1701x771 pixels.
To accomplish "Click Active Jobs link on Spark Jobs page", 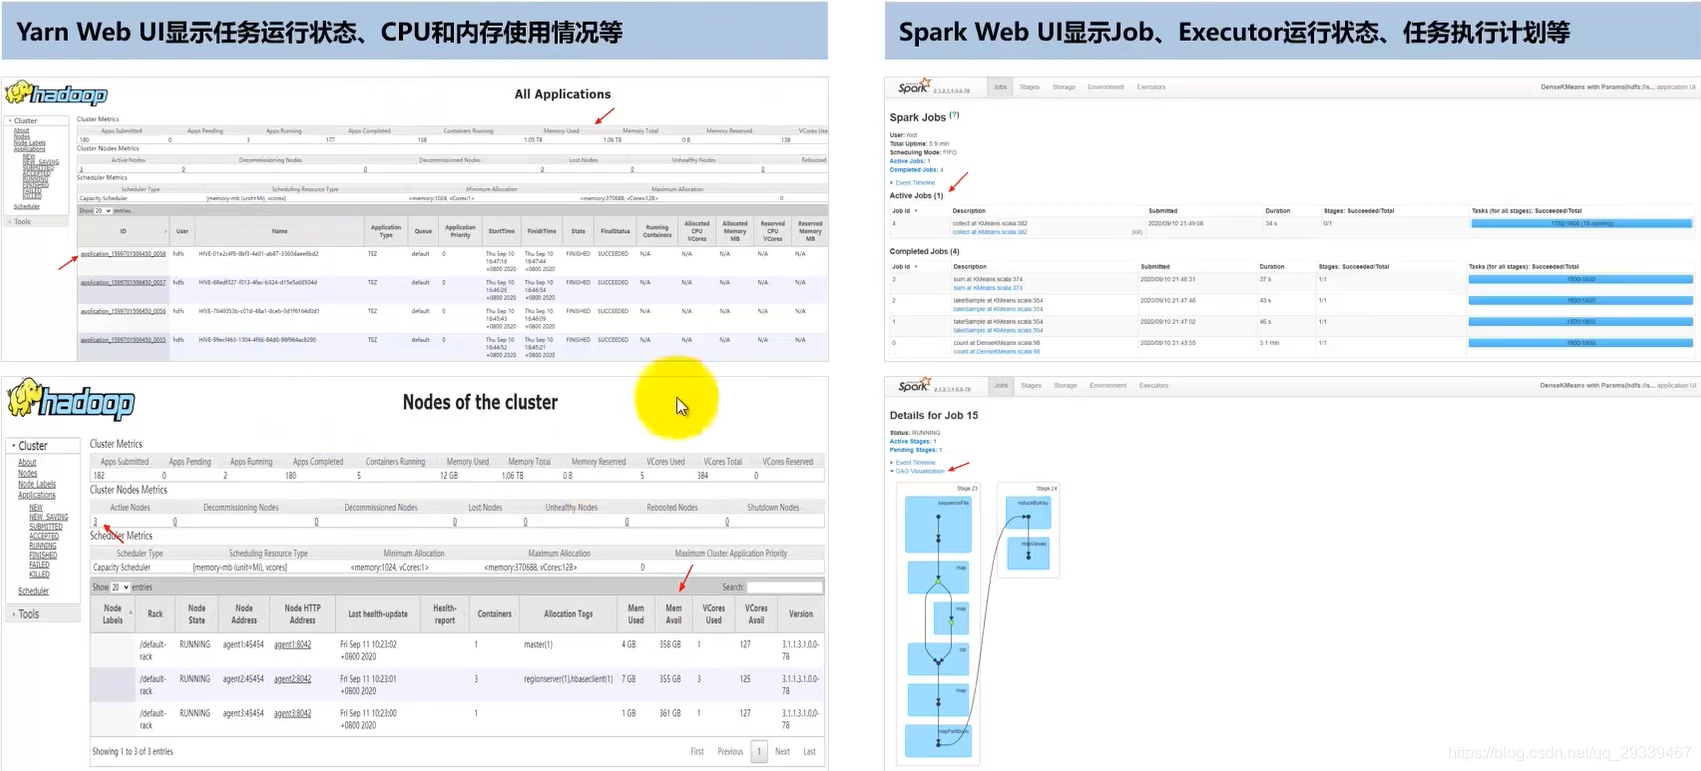I will [x=908, y=161].
